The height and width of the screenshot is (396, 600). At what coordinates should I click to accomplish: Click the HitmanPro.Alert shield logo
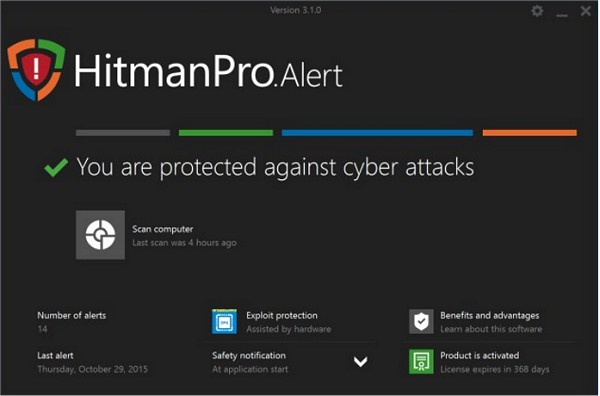click(x=36, y=69)
